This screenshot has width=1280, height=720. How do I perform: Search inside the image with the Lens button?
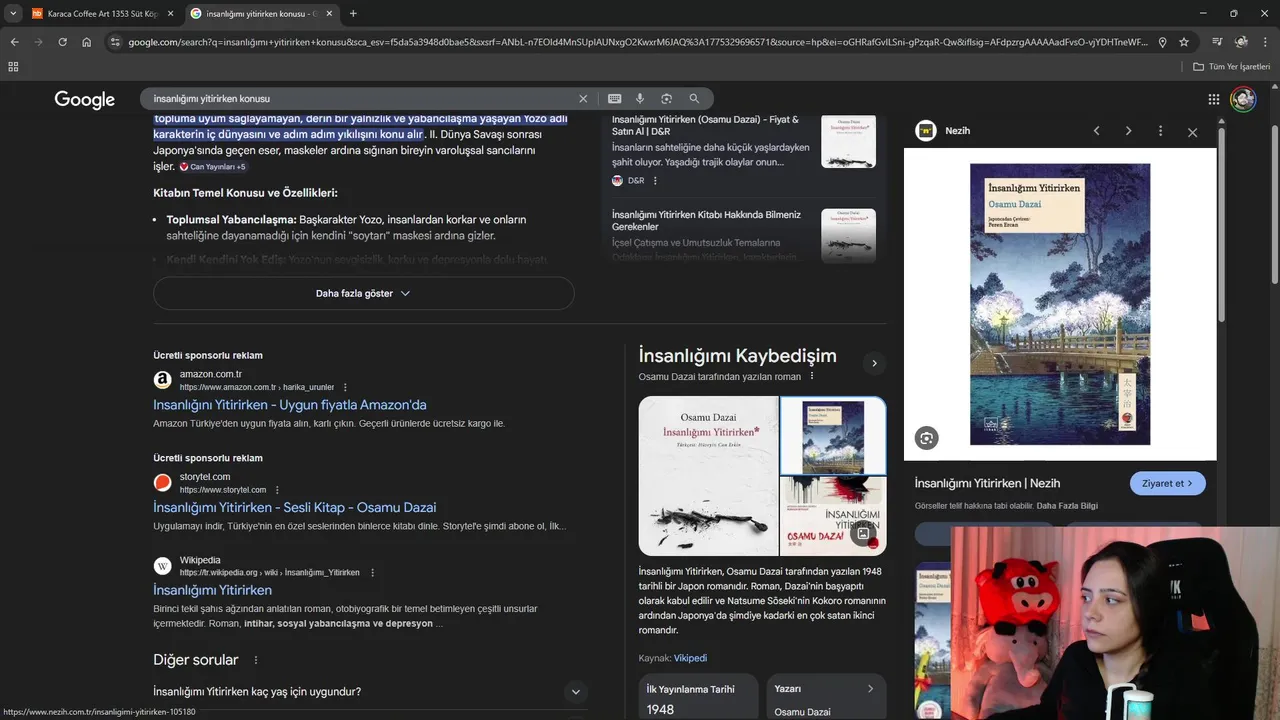point(926,437)
